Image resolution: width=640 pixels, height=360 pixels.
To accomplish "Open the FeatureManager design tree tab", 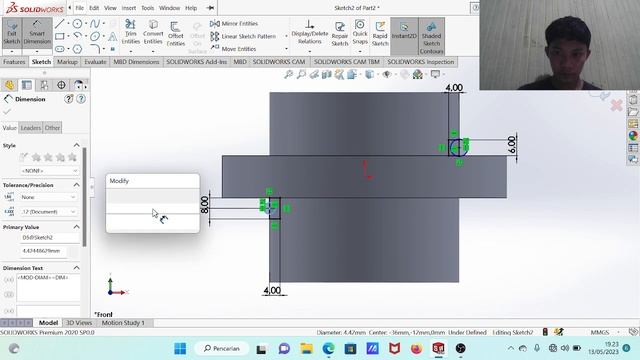I will pyautogui.click(x=9, y=85).
